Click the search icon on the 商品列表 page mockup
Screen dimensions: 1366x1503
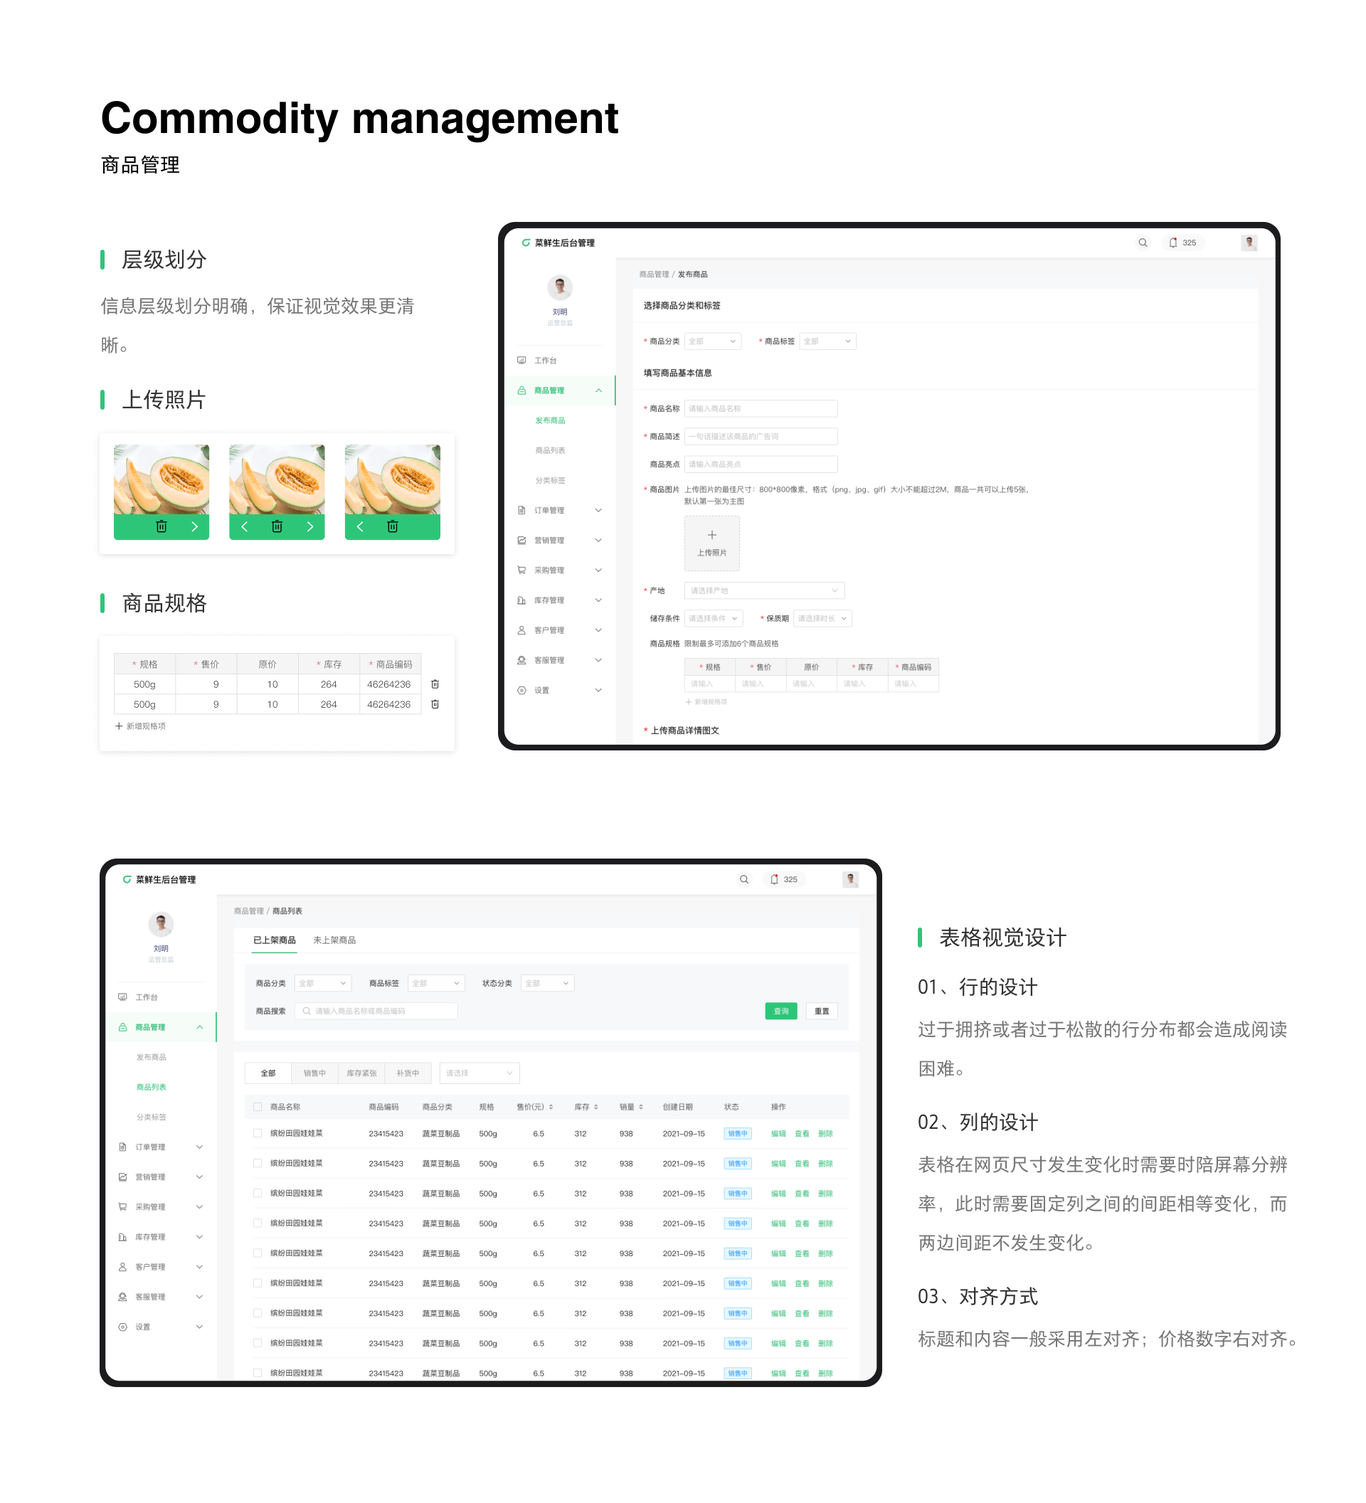[x=744, y=880]
